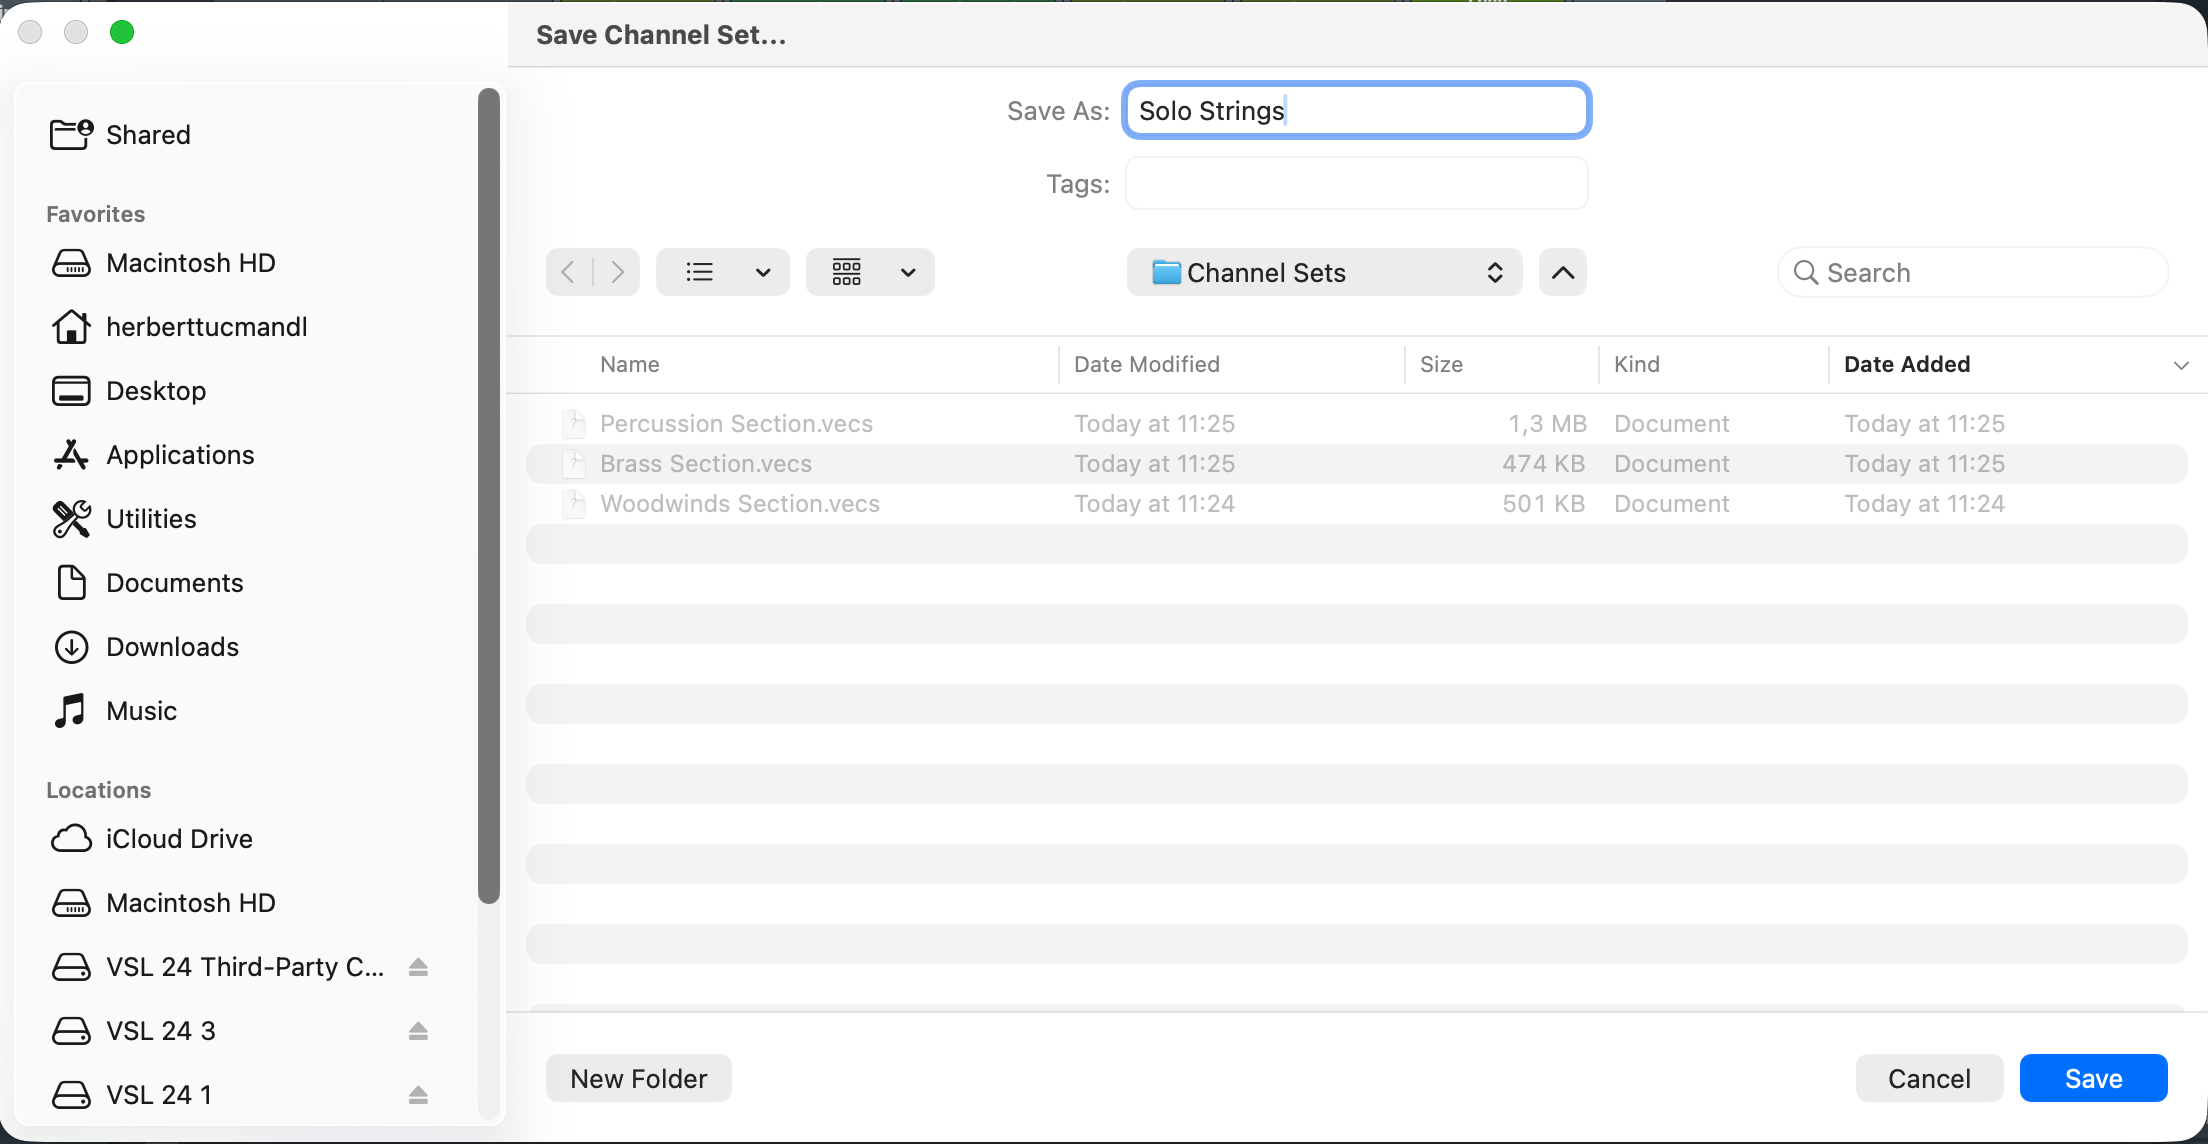Go to Utilities in Favorites

pyautogui.click(x=151, y=519)
